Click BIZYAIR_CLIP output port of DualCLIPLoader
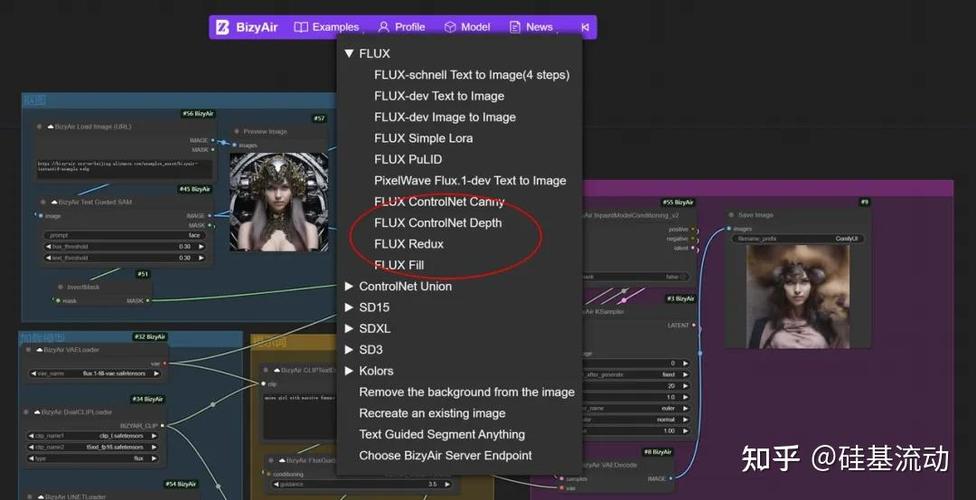Screen dimensions: 976x500 pos(162,426)
